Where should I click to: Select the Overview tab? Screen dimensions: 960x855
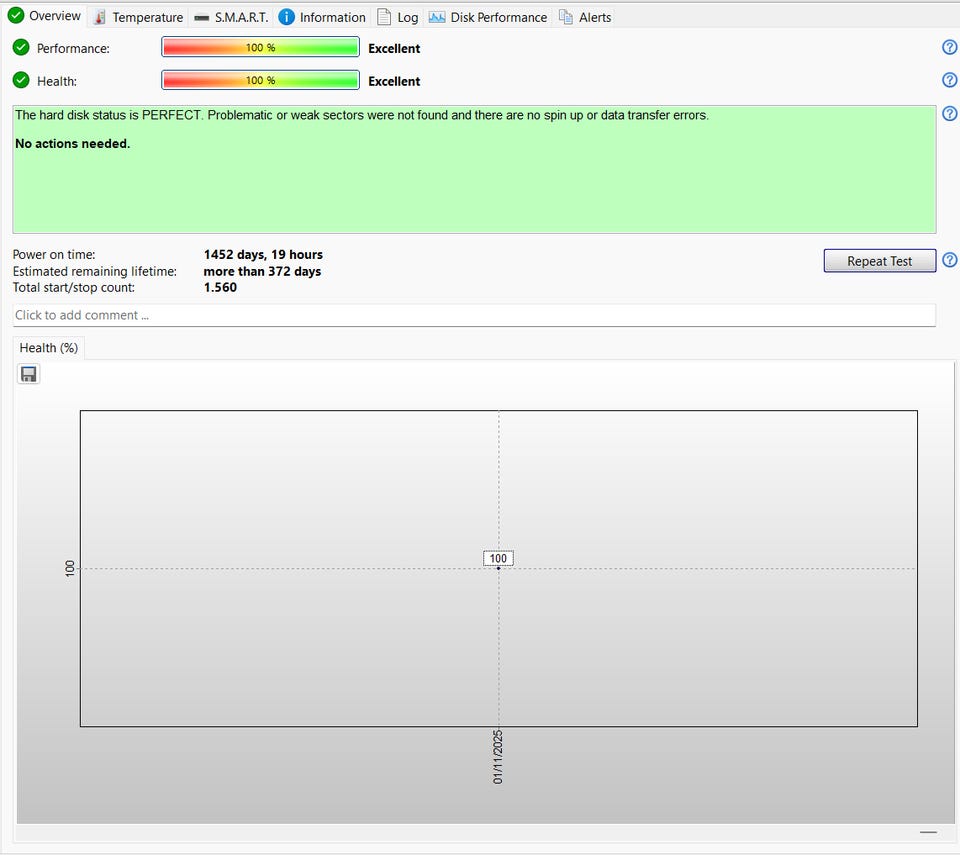[45, 16]
